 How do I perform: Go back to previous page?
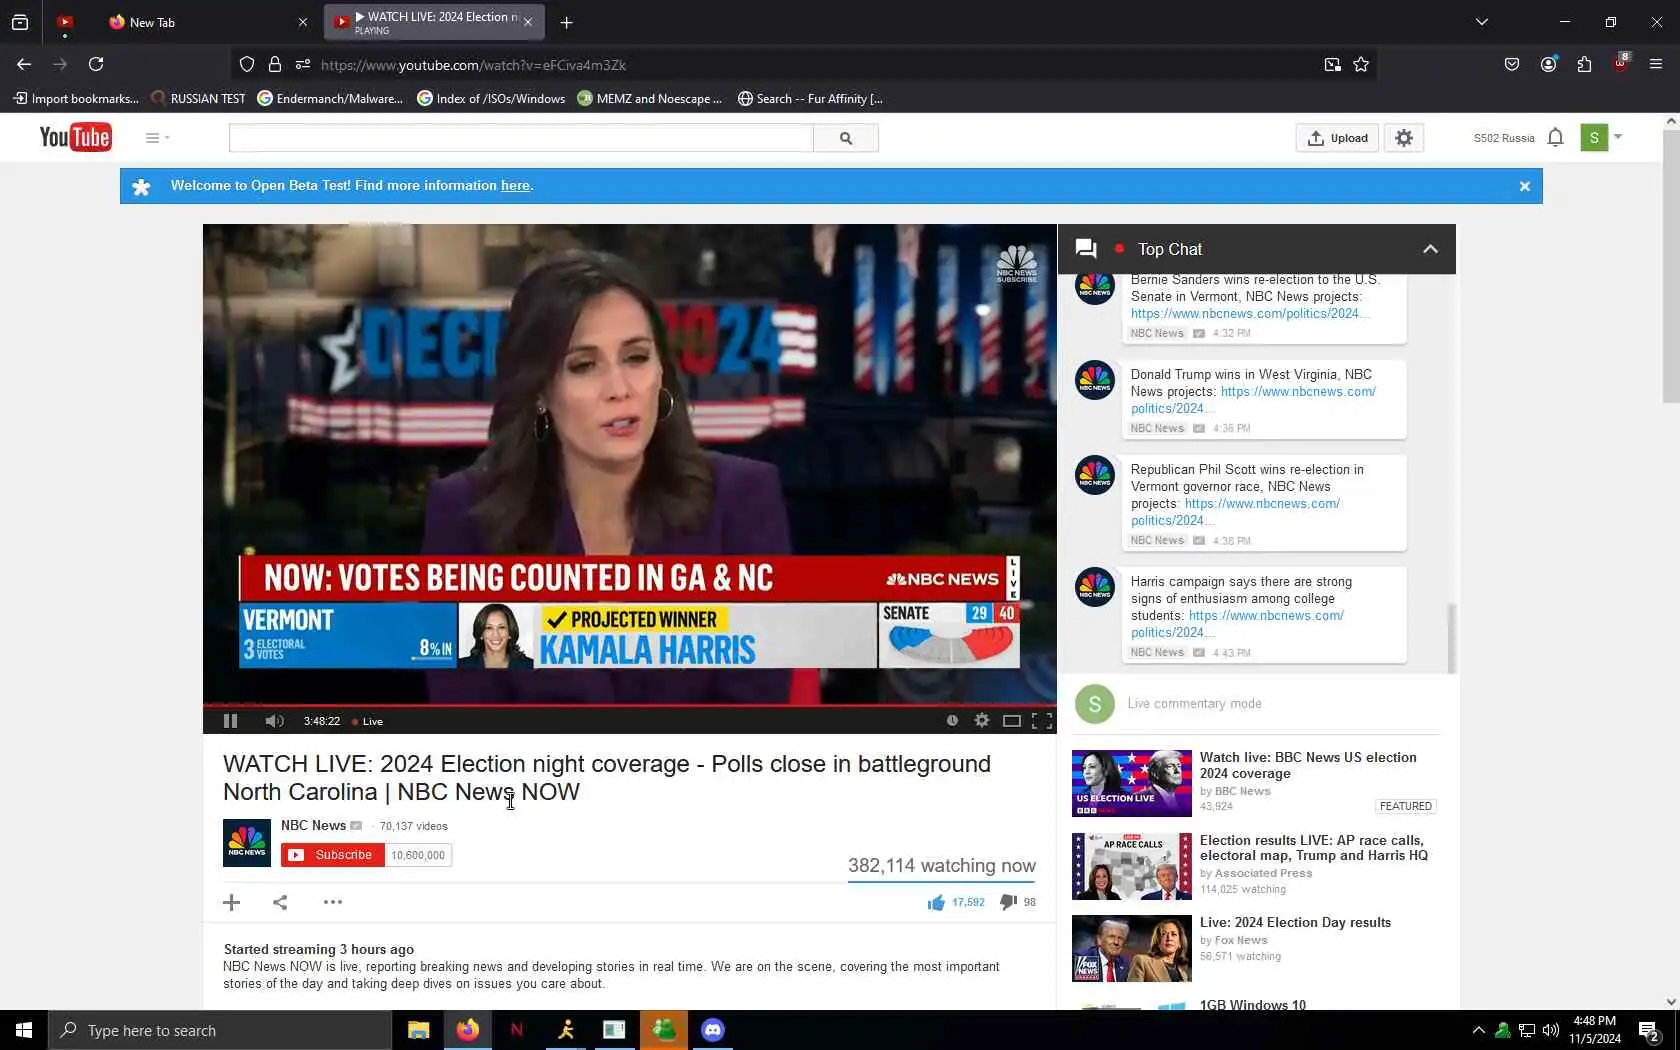24,64
